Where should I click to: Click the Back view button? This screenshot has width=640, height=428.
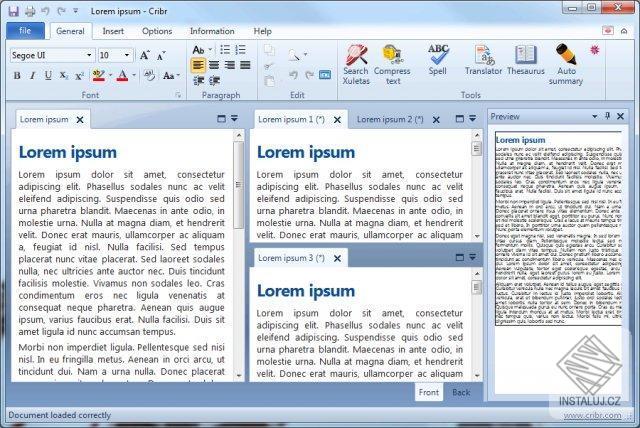[x=461, y=392]
